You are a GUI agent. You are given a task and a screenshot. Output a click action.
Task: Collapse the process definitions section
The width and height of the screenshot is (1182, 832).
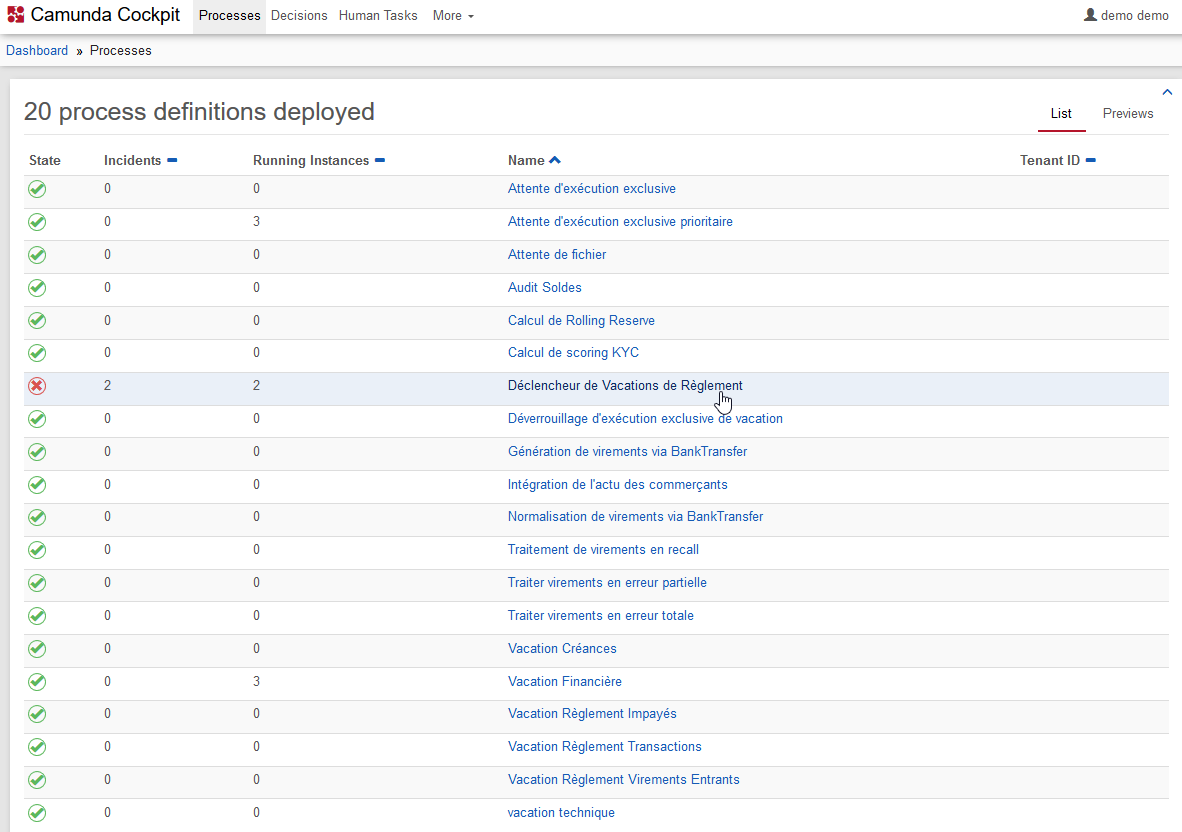(x=1167, y=92)
